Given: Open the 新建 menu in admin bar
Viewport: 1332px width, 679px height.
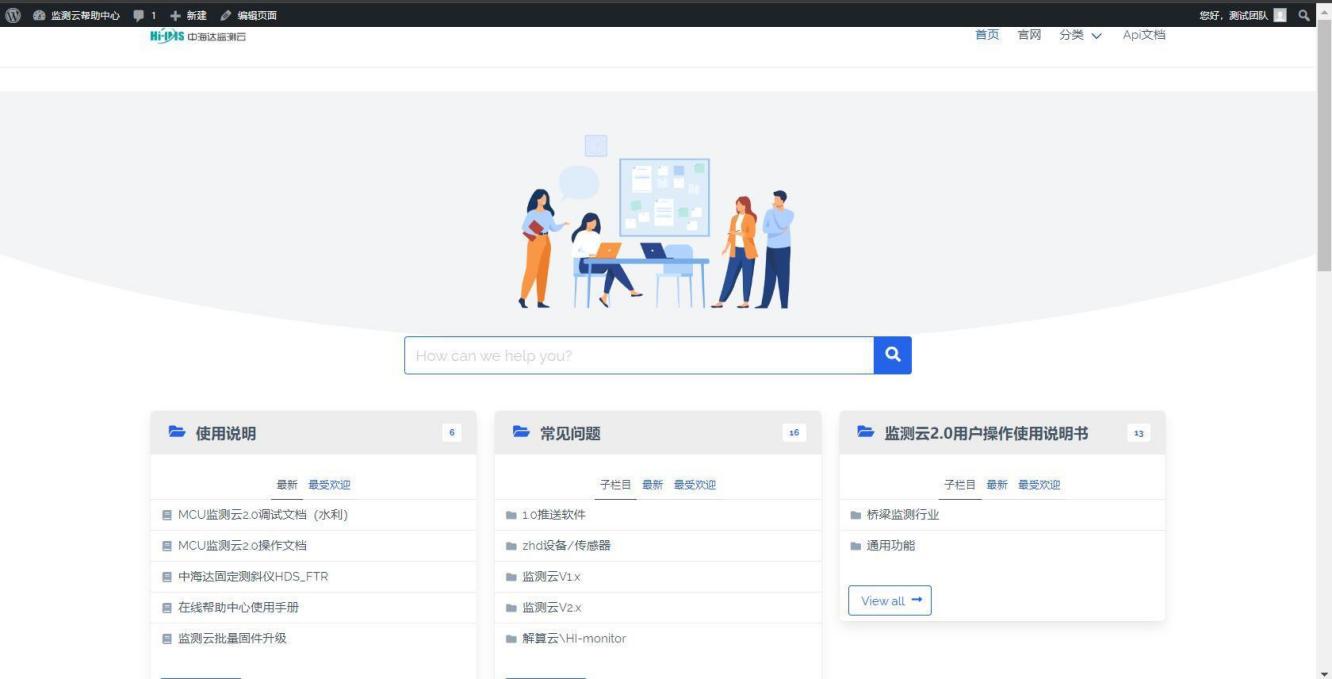Looking at the screenshot, I should coord(188,15).
